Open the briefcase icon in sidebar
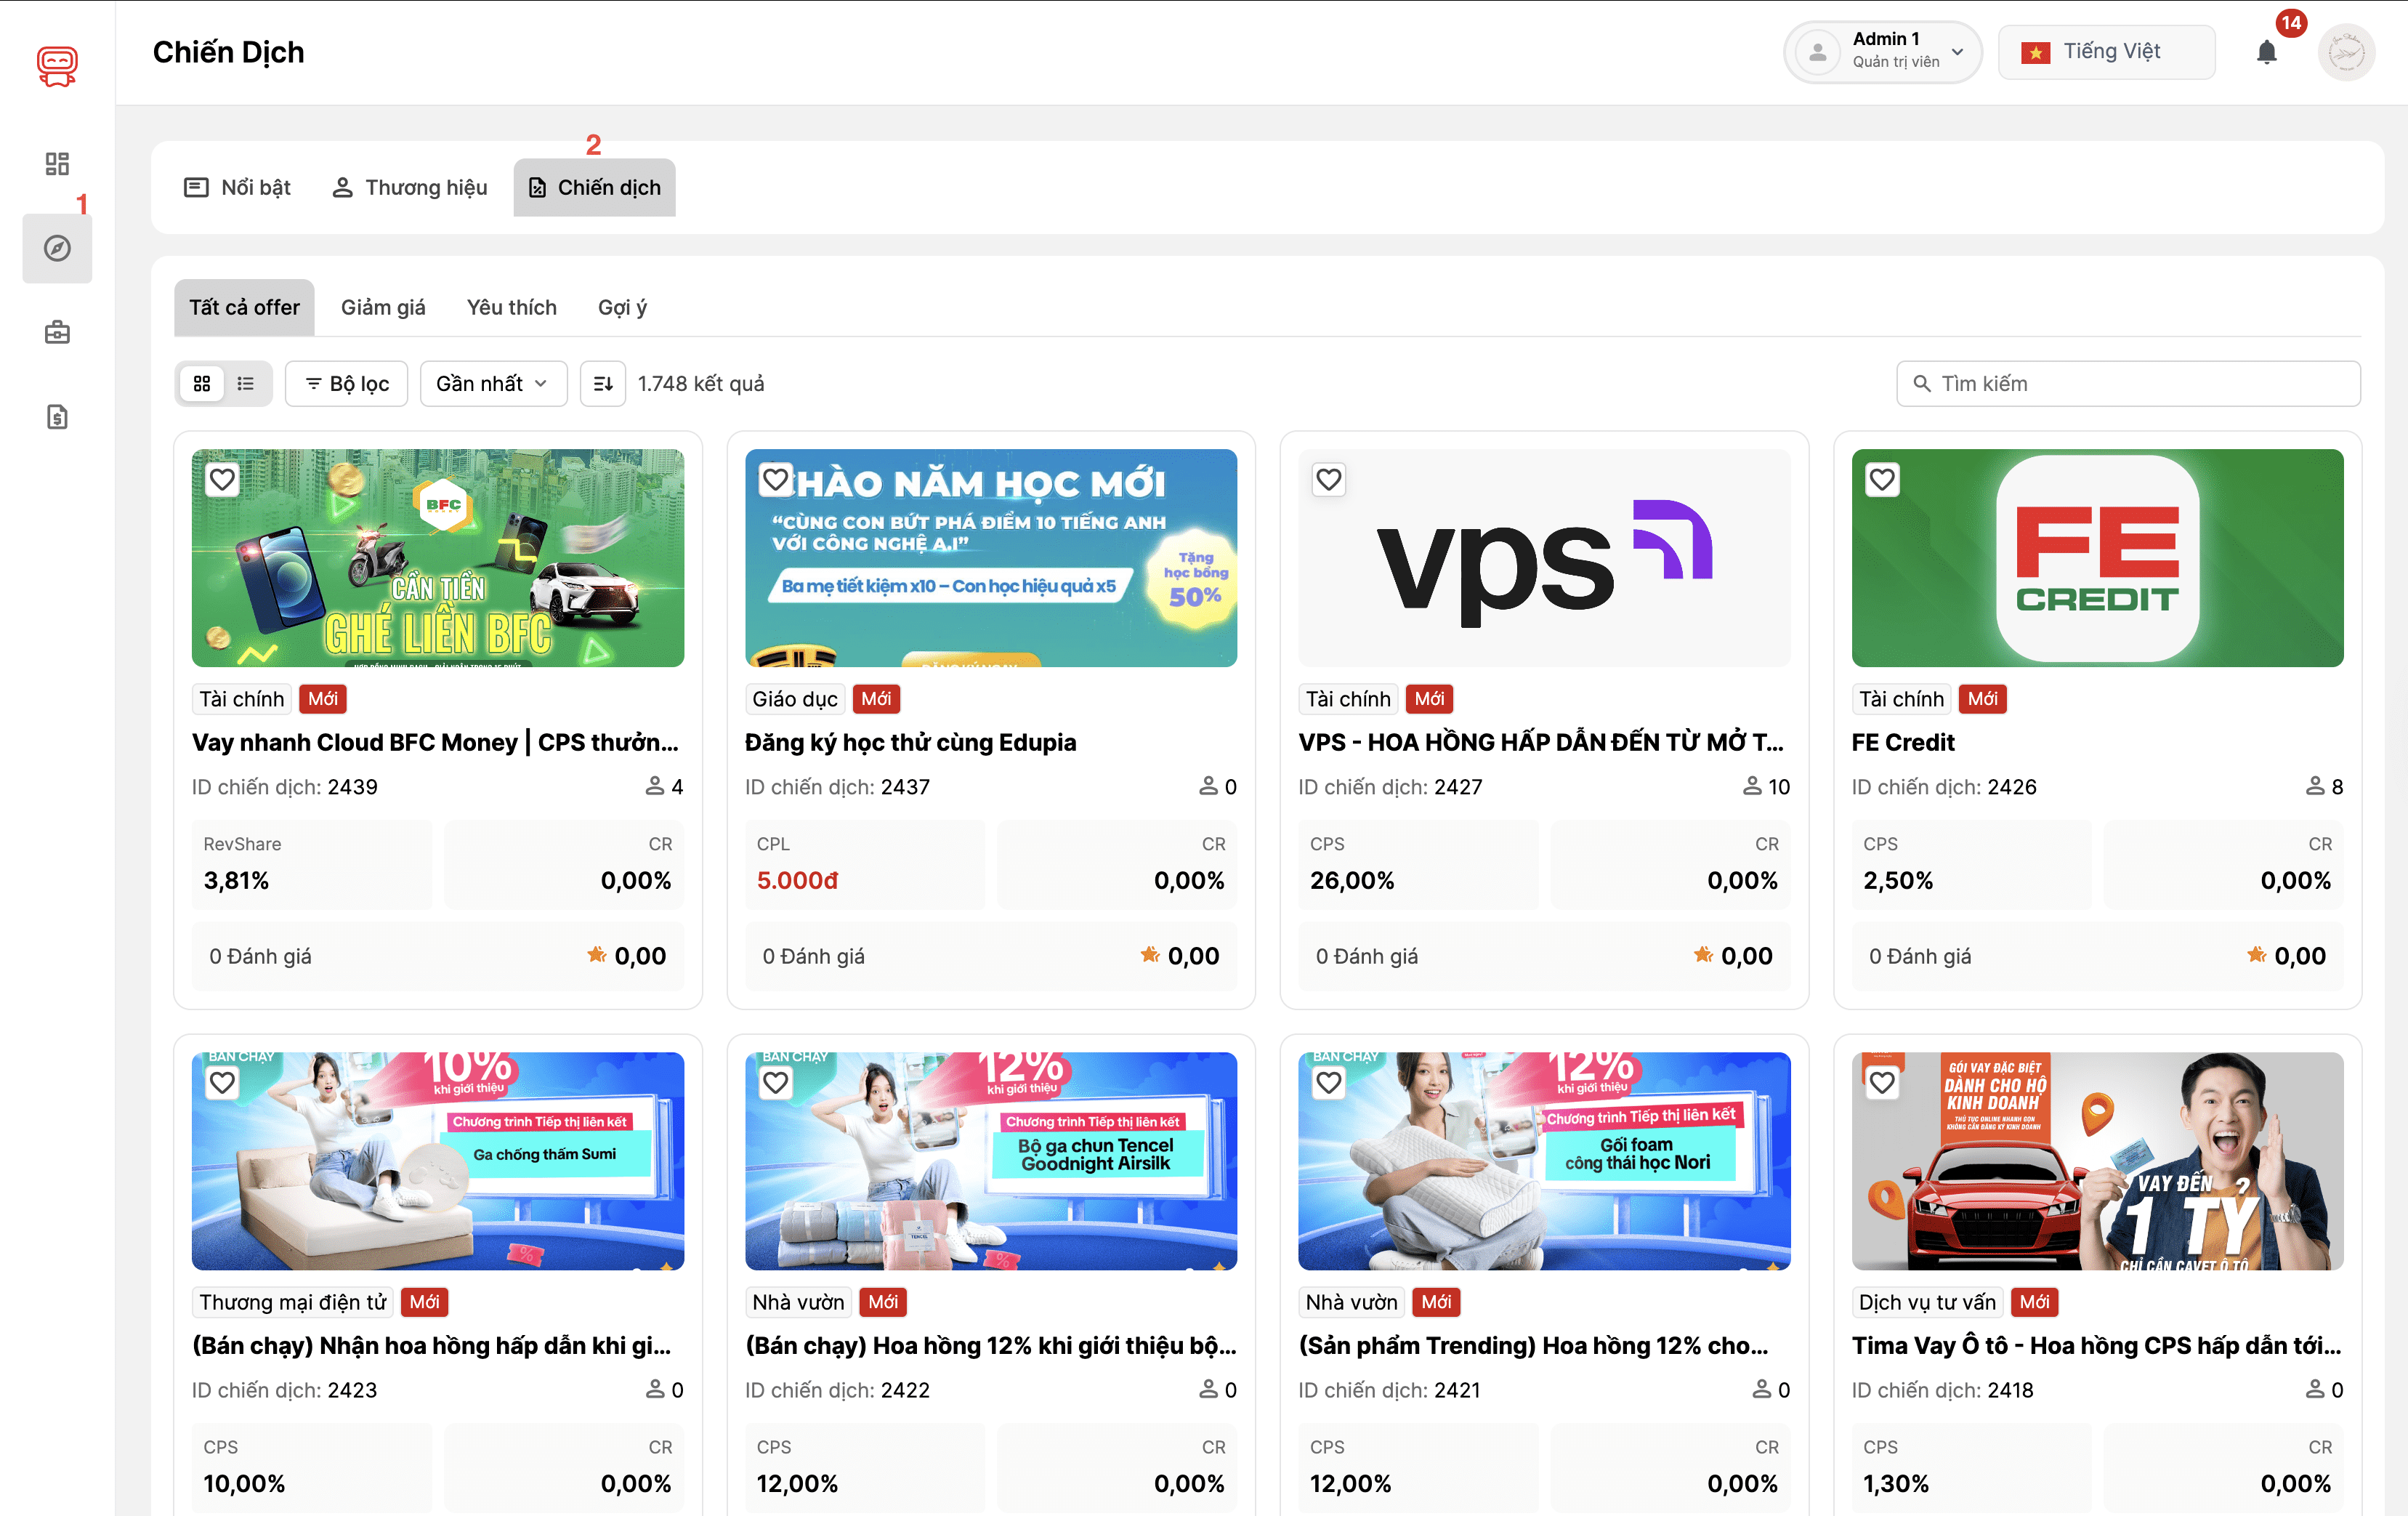2408x1516 pixels. pyautogui.click(x=57, y=332)
